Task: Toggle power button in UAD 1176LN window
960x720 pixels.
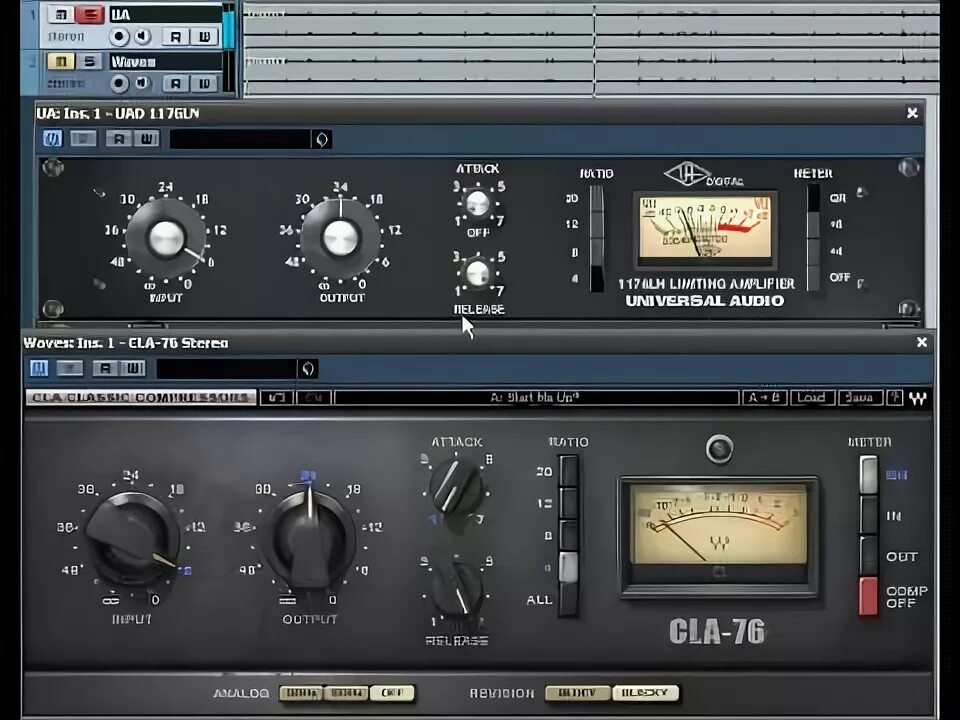Action: point(53,139)
